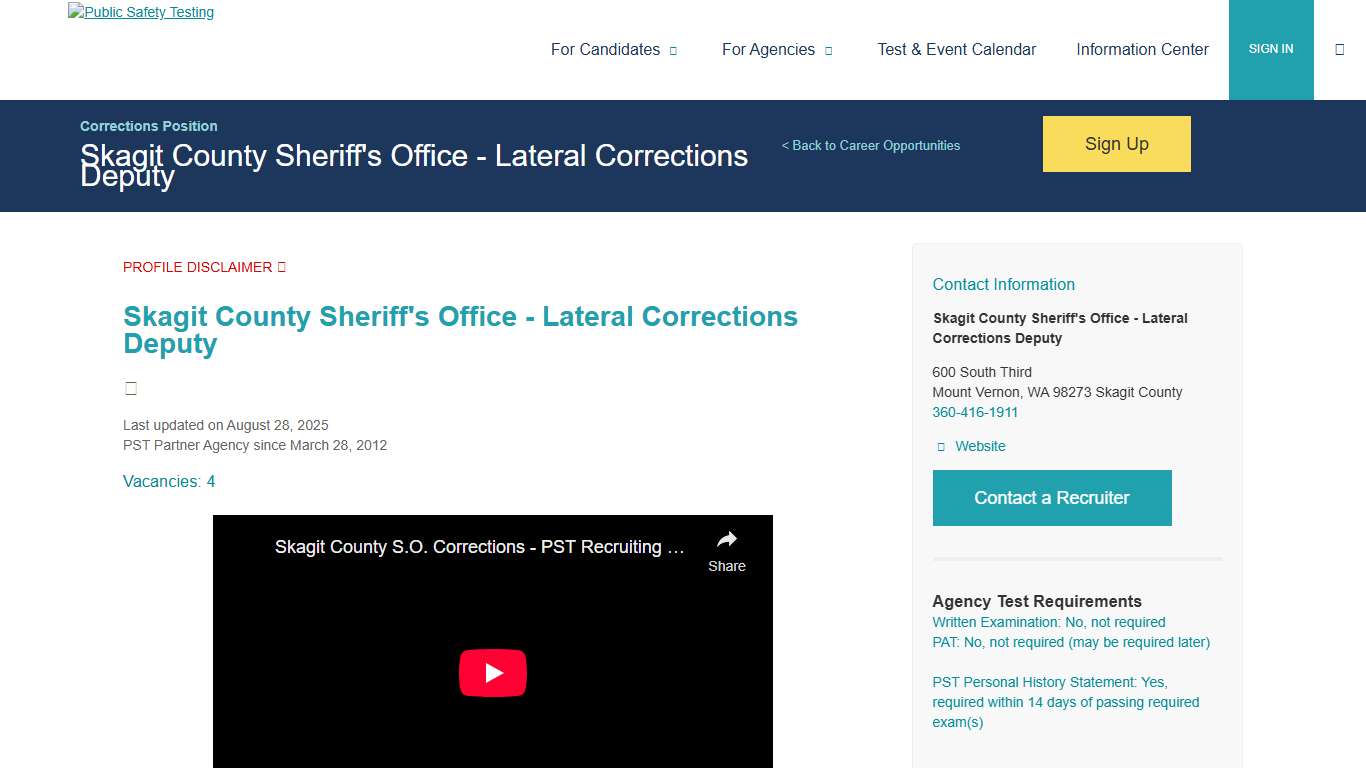Open the site search icon

coord(1340,48)
